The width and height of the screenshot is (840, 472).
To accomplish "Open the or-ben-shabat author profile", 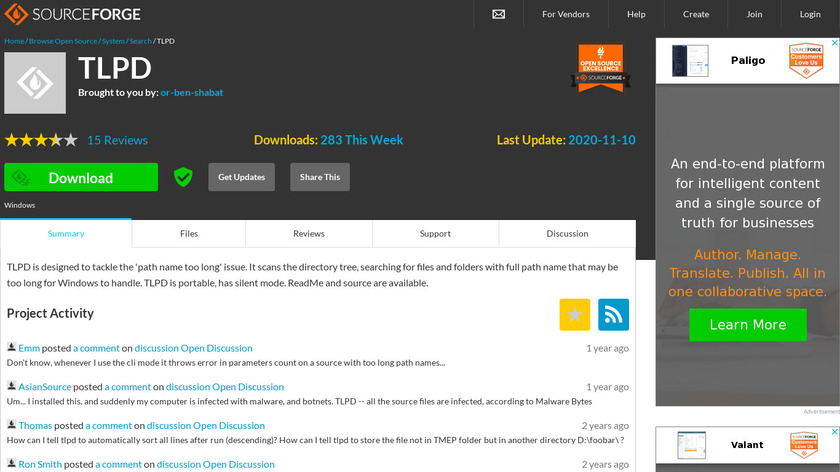I will pyautogui.click(x=192, y=93).
